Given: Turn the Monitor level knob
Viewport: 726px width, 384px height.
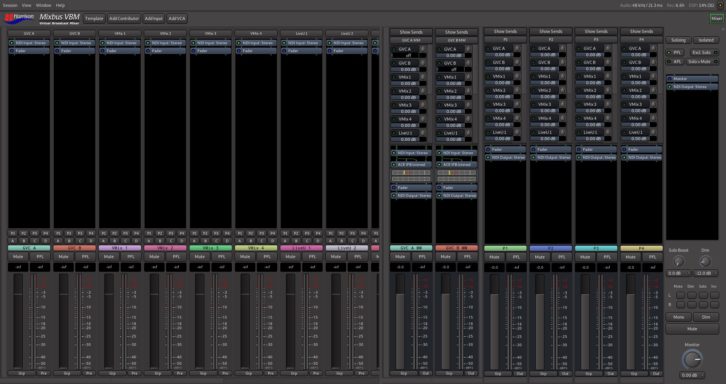Looking at the screenshot, I should click(x=692, y=359).
